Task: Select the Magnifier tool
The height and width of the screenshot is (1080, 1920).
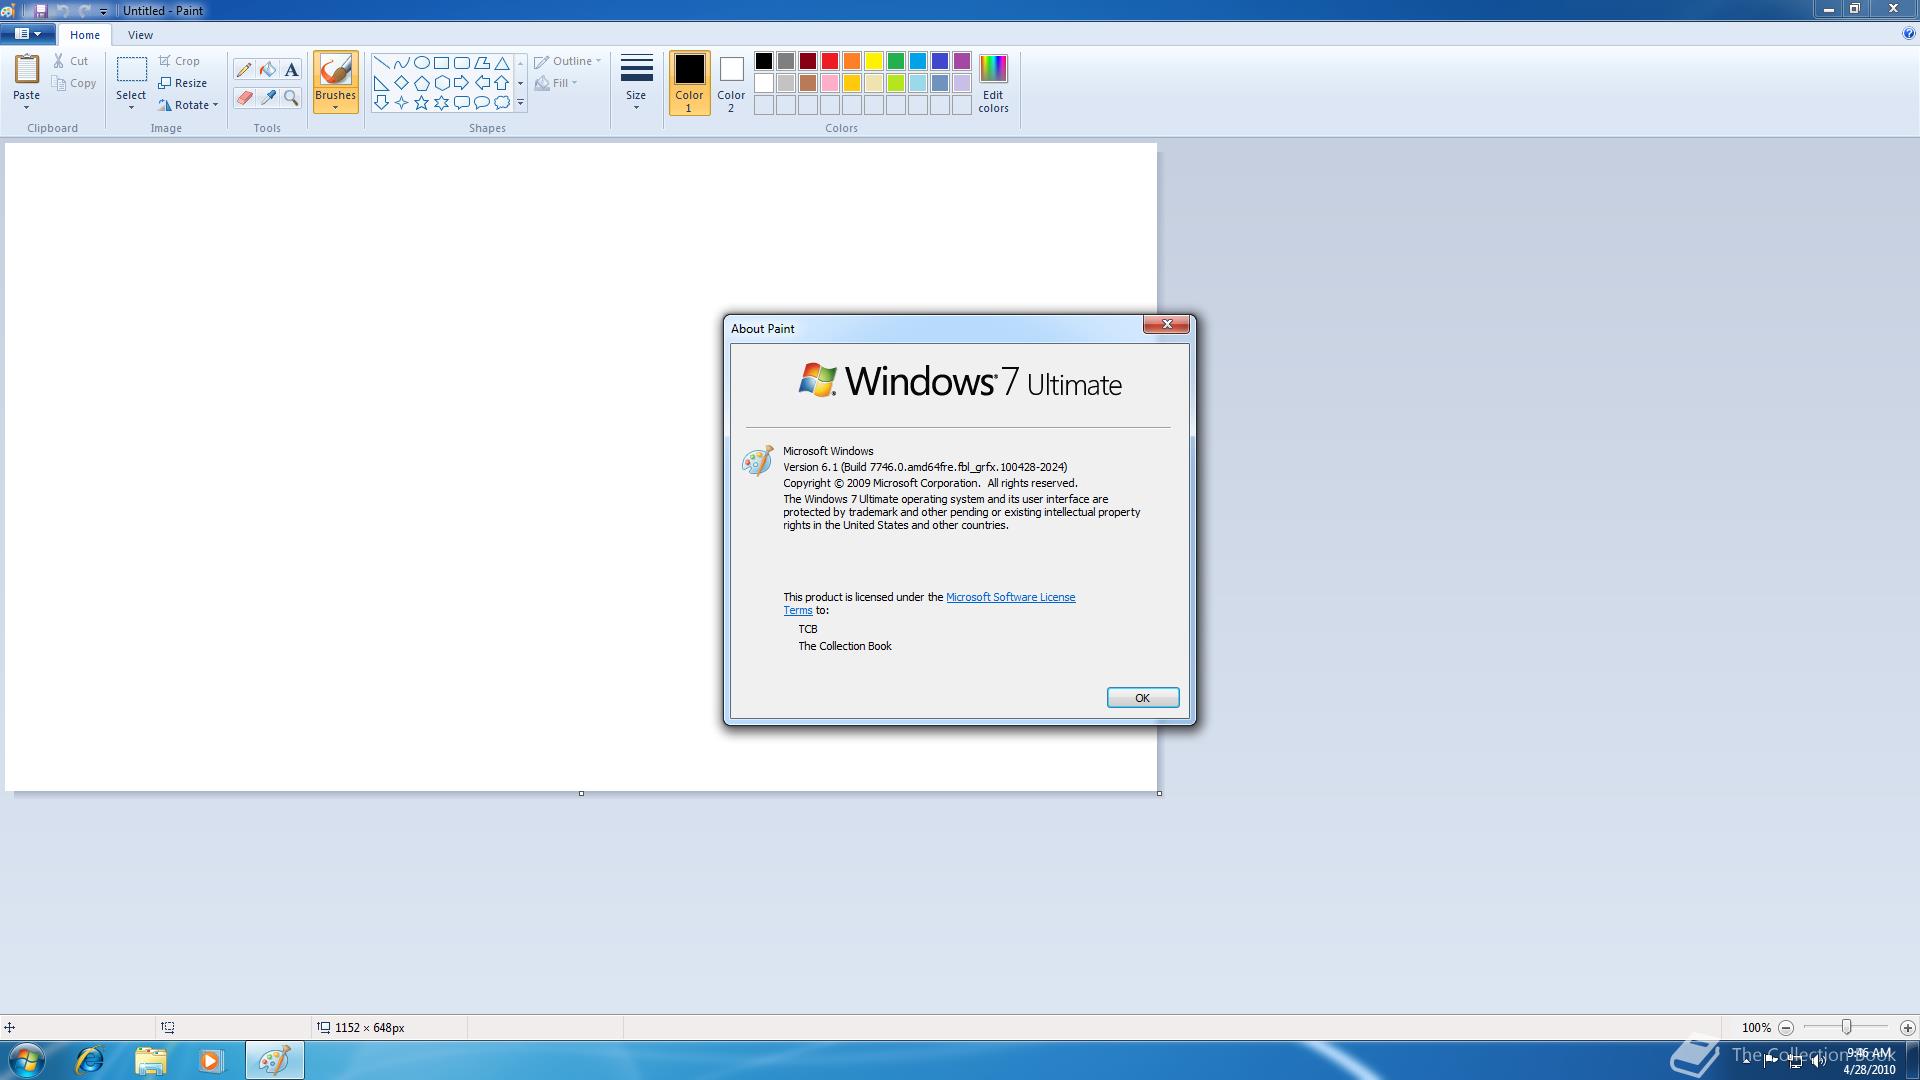Action: click(x=291, y=98)
